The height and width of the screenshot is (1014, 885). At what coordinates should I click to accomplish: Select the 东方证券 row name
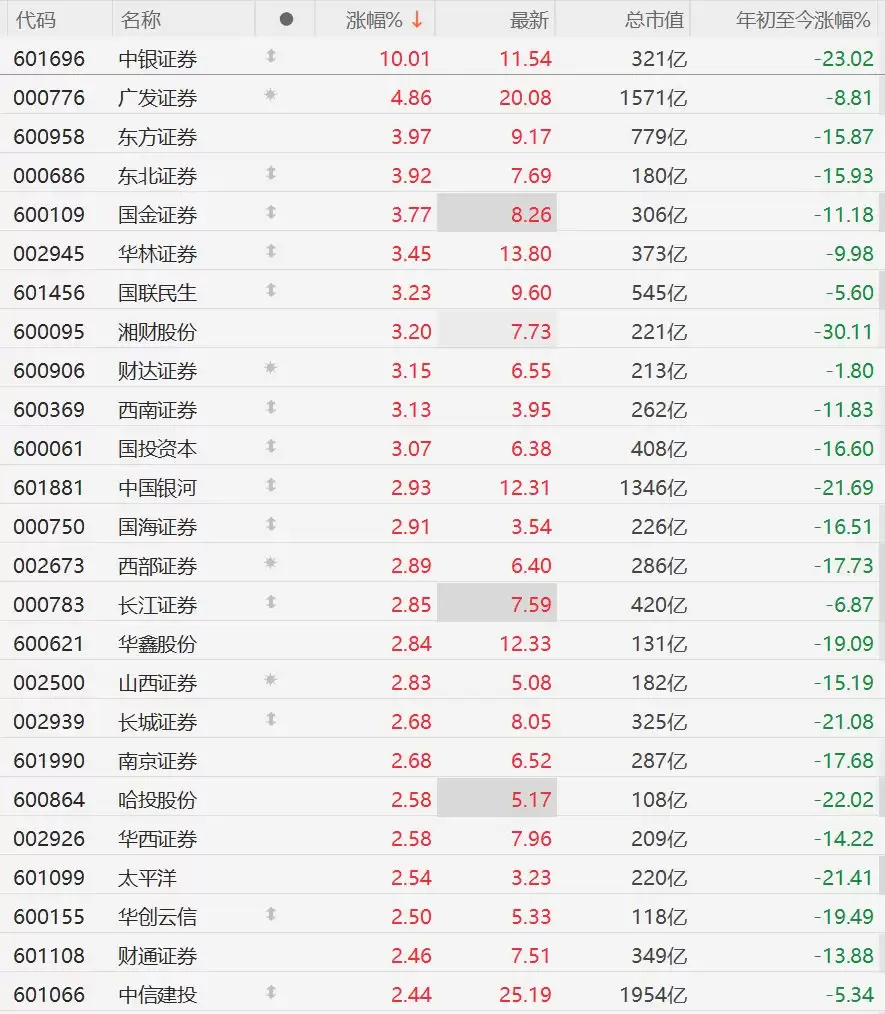[158, 137]
